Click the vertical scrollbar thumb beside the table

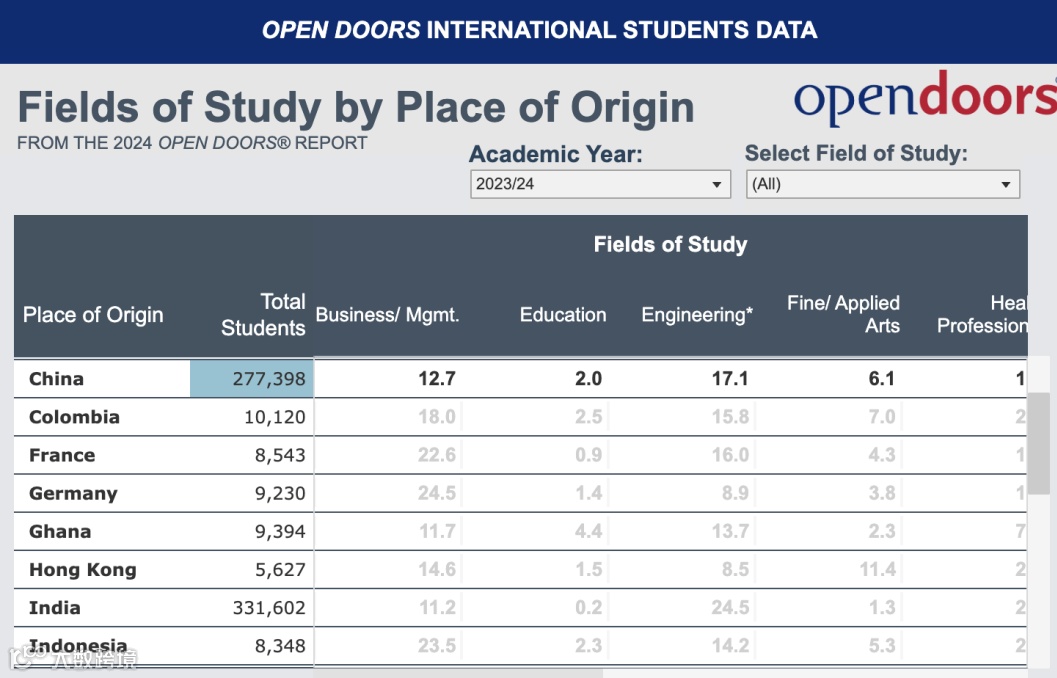[1041, 443]
